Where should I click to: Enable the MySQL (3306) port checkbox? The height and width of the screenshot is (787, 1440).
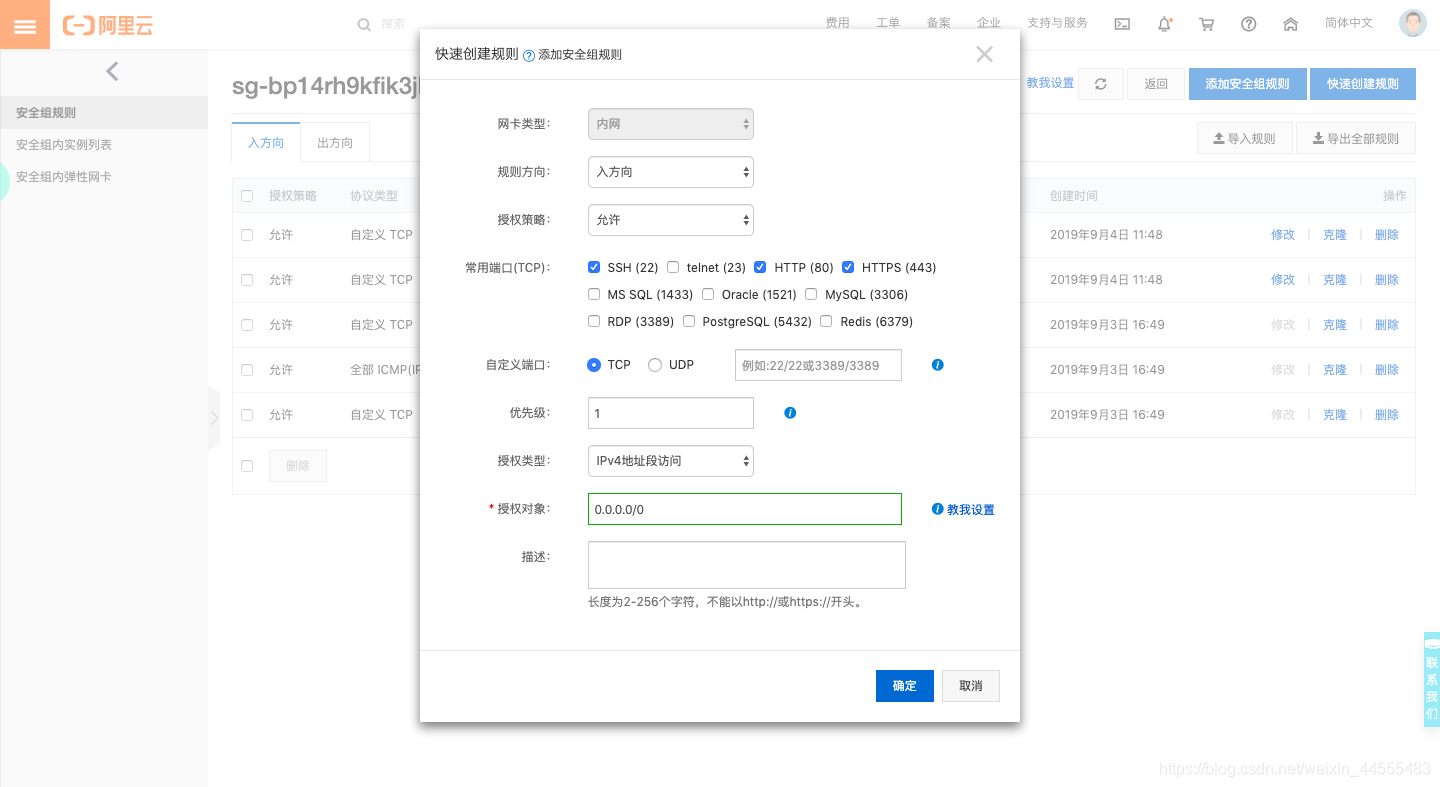[x=810, y=294]
